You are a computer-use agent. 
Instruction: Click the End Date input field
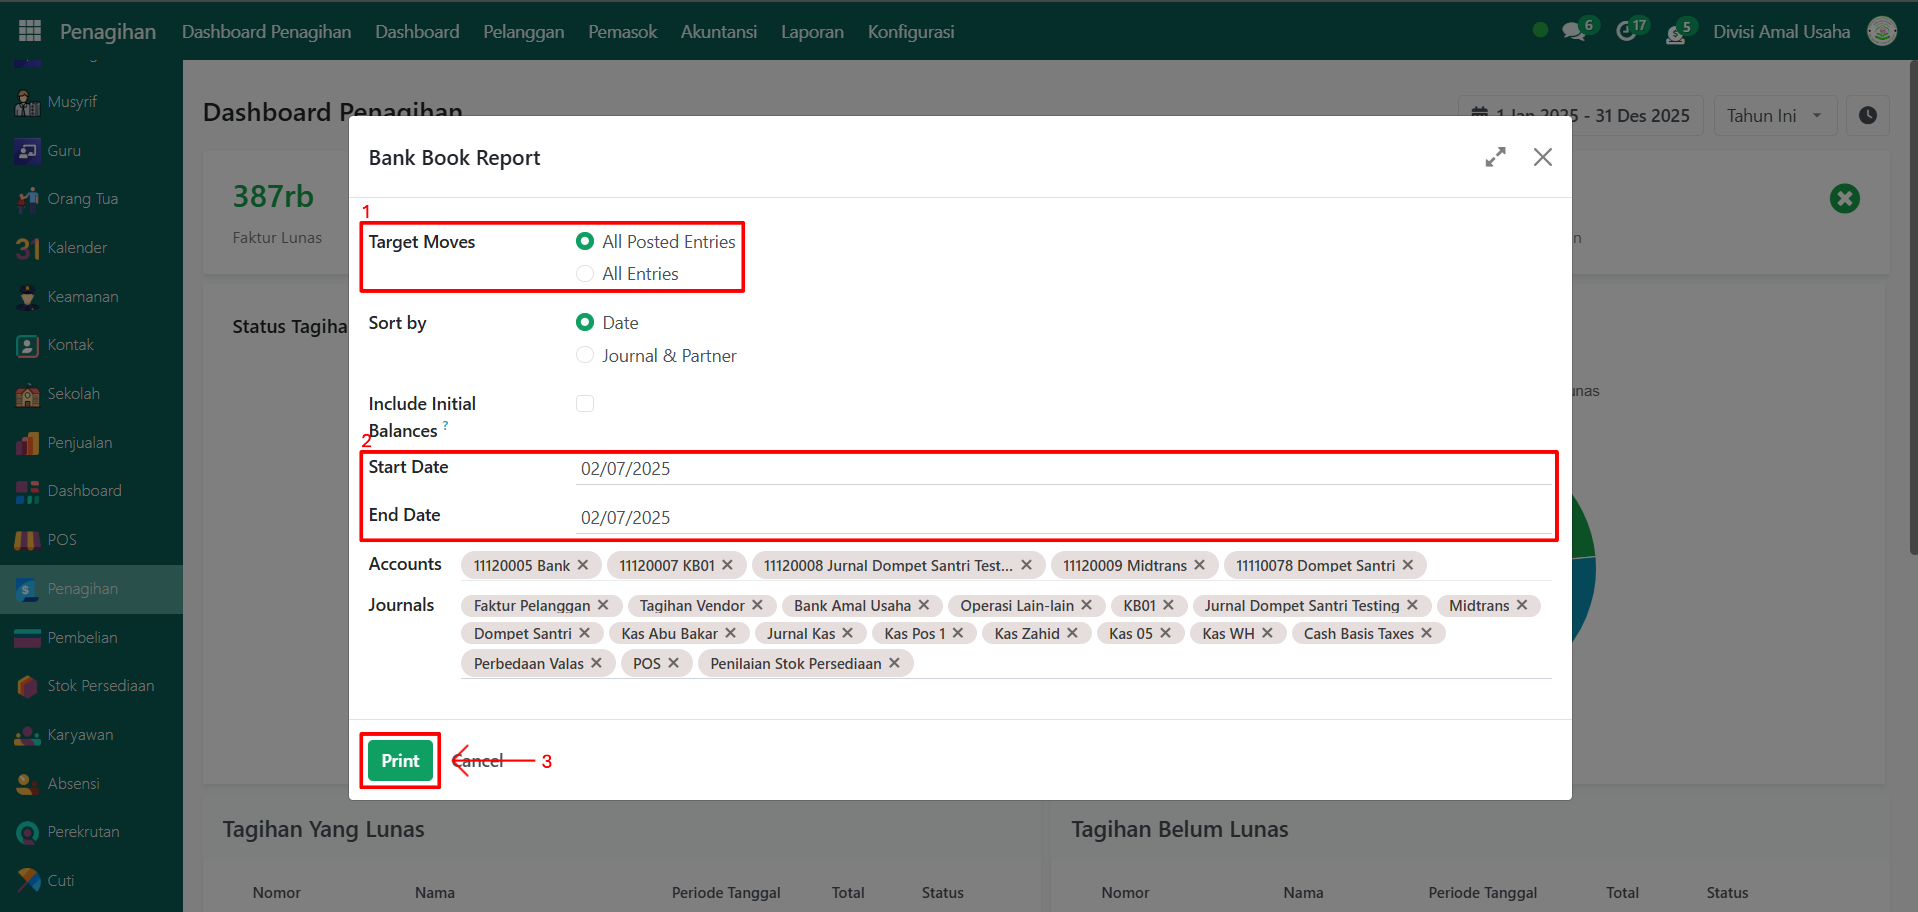1060,518
